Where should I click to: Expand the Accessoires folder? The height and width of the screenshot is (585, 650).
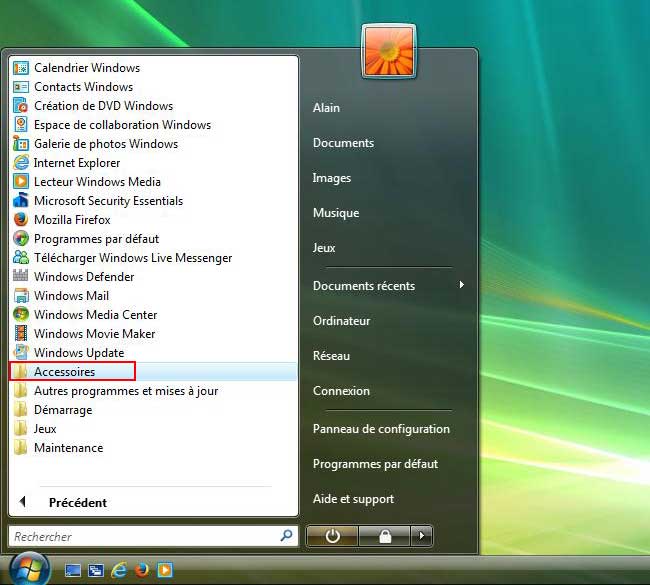[65, 372]
